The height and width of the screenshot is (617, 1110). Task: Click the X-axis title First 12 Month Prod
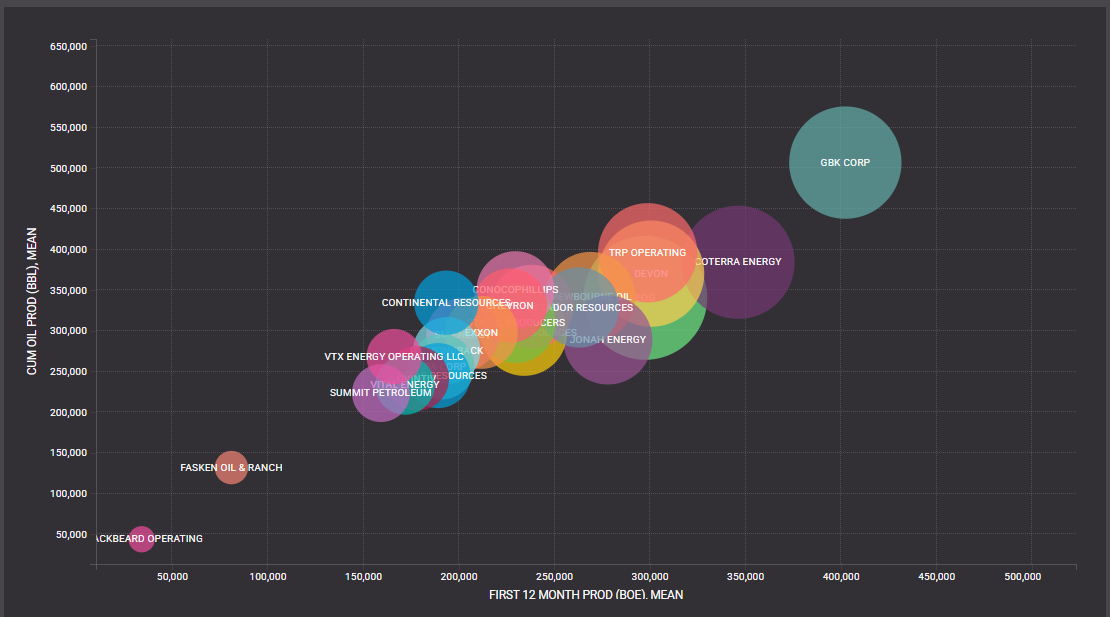[x=585, y=595]
